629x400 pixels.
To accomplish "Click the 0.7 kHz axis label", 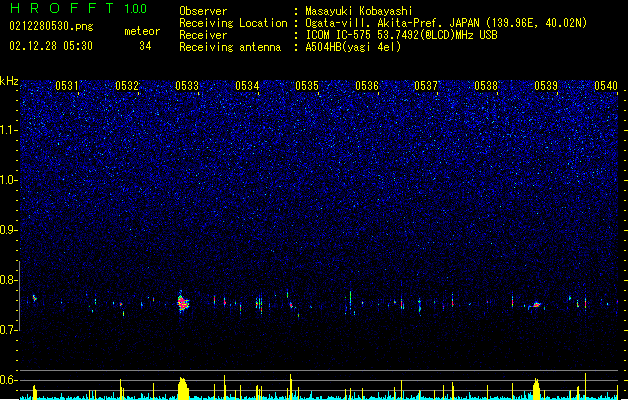I will click(9, 330).
